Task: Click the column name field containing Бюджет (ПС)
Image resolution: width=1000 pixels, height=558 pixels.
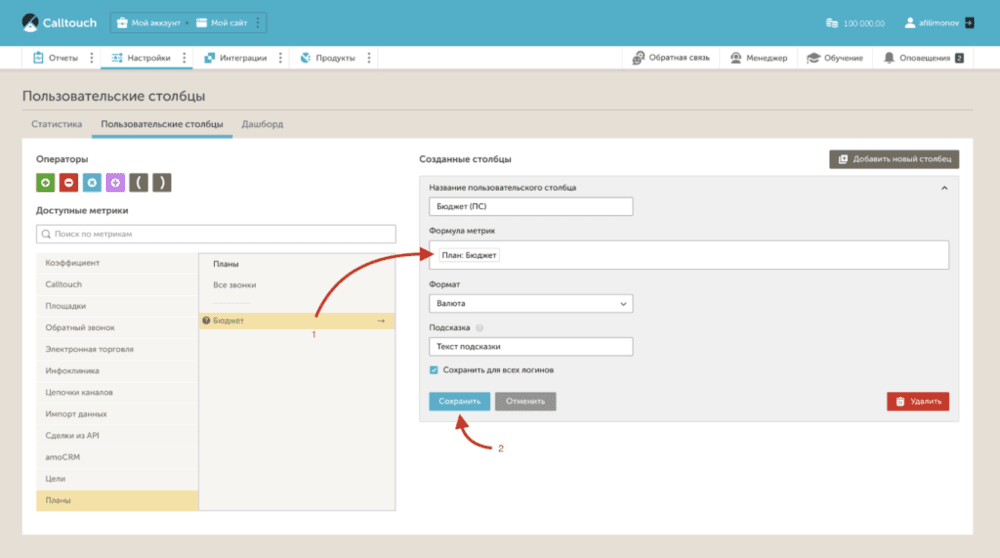Action: 531,207
